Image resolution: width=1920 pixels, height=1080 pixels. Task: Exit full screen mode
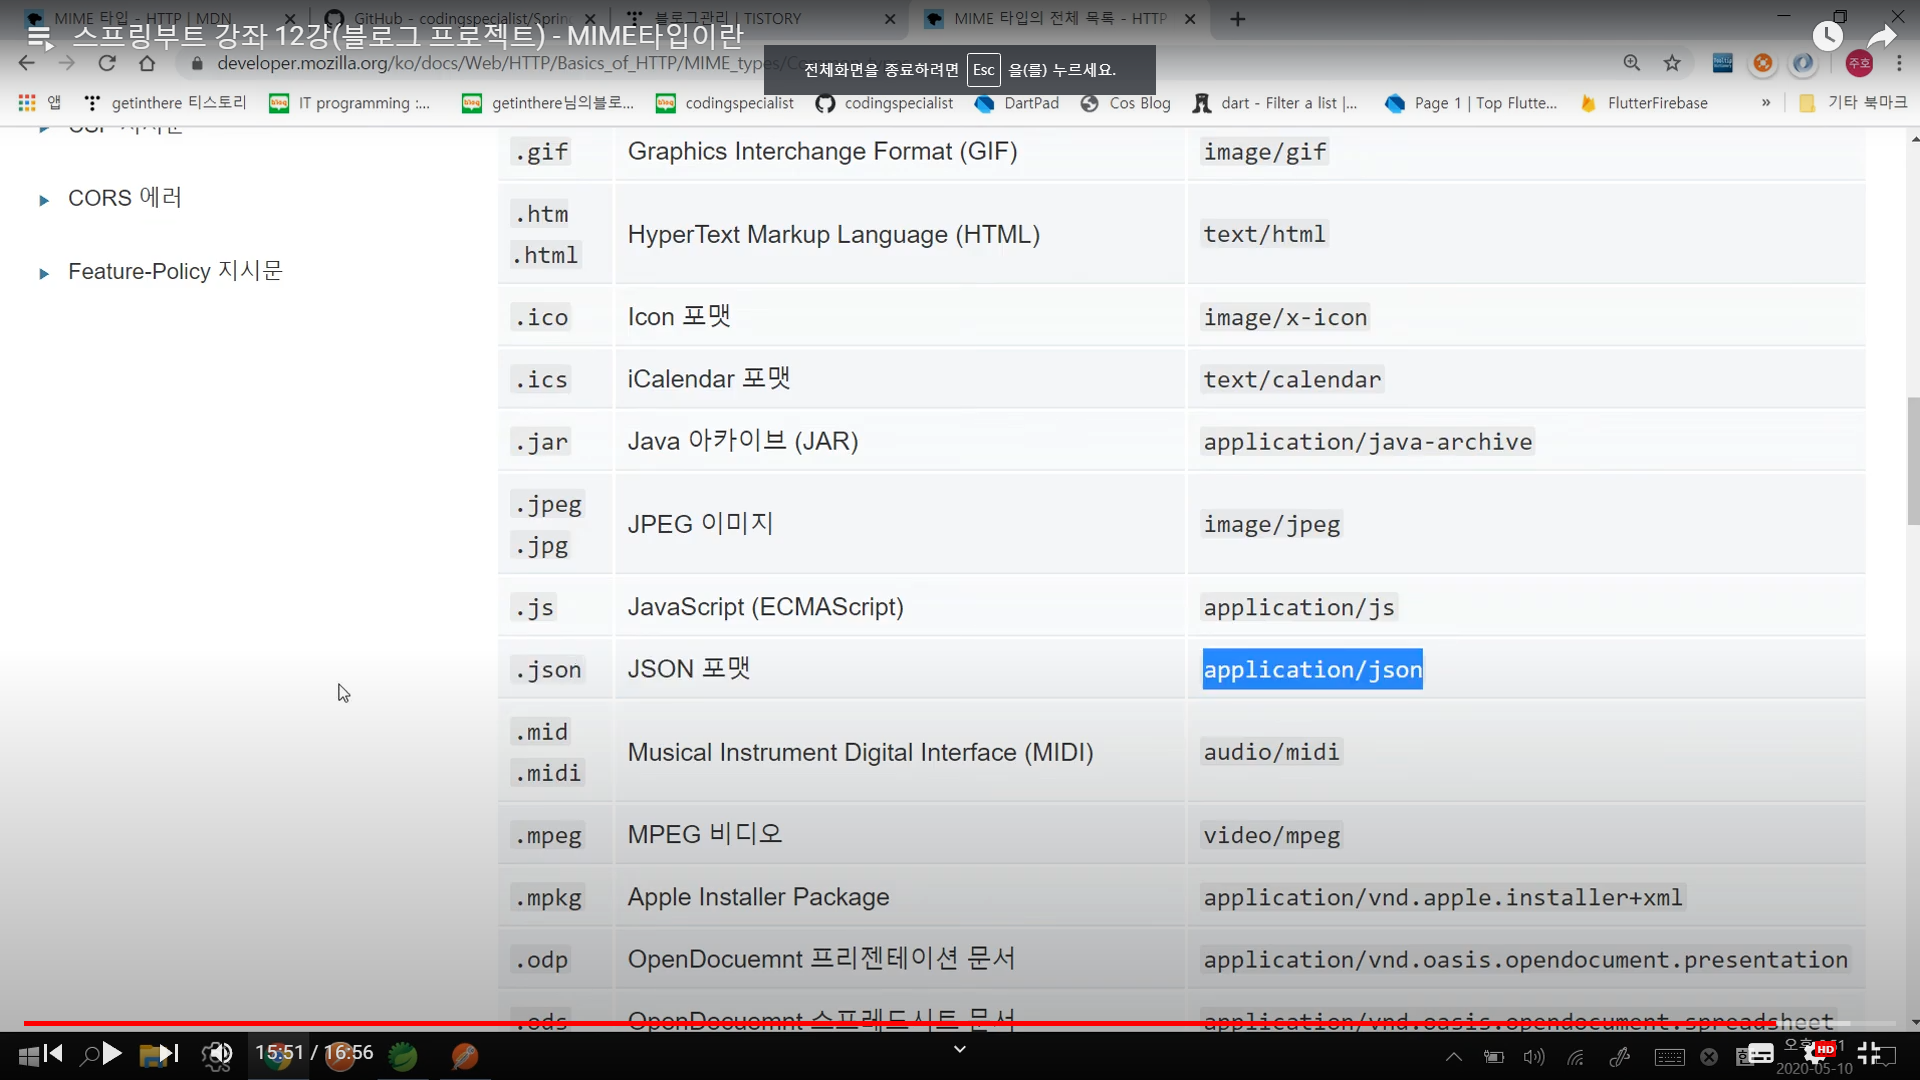pyautogui.click(x=1869, y=1053)
